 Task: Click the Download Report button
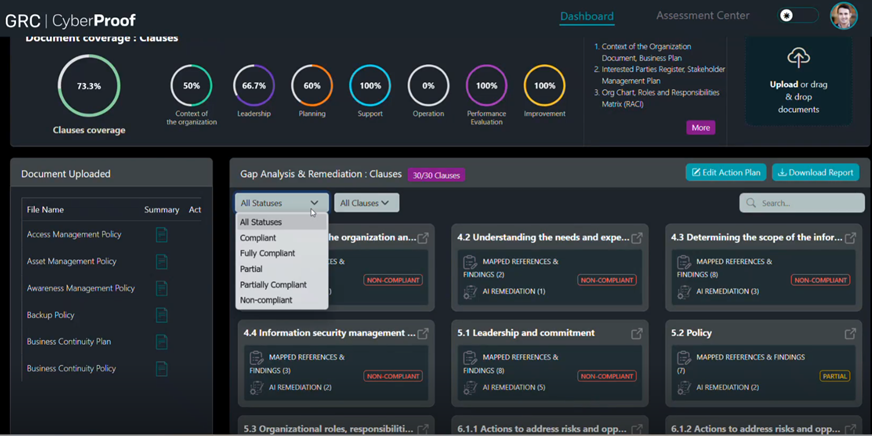pyautogui.click(x=815, y=172)
